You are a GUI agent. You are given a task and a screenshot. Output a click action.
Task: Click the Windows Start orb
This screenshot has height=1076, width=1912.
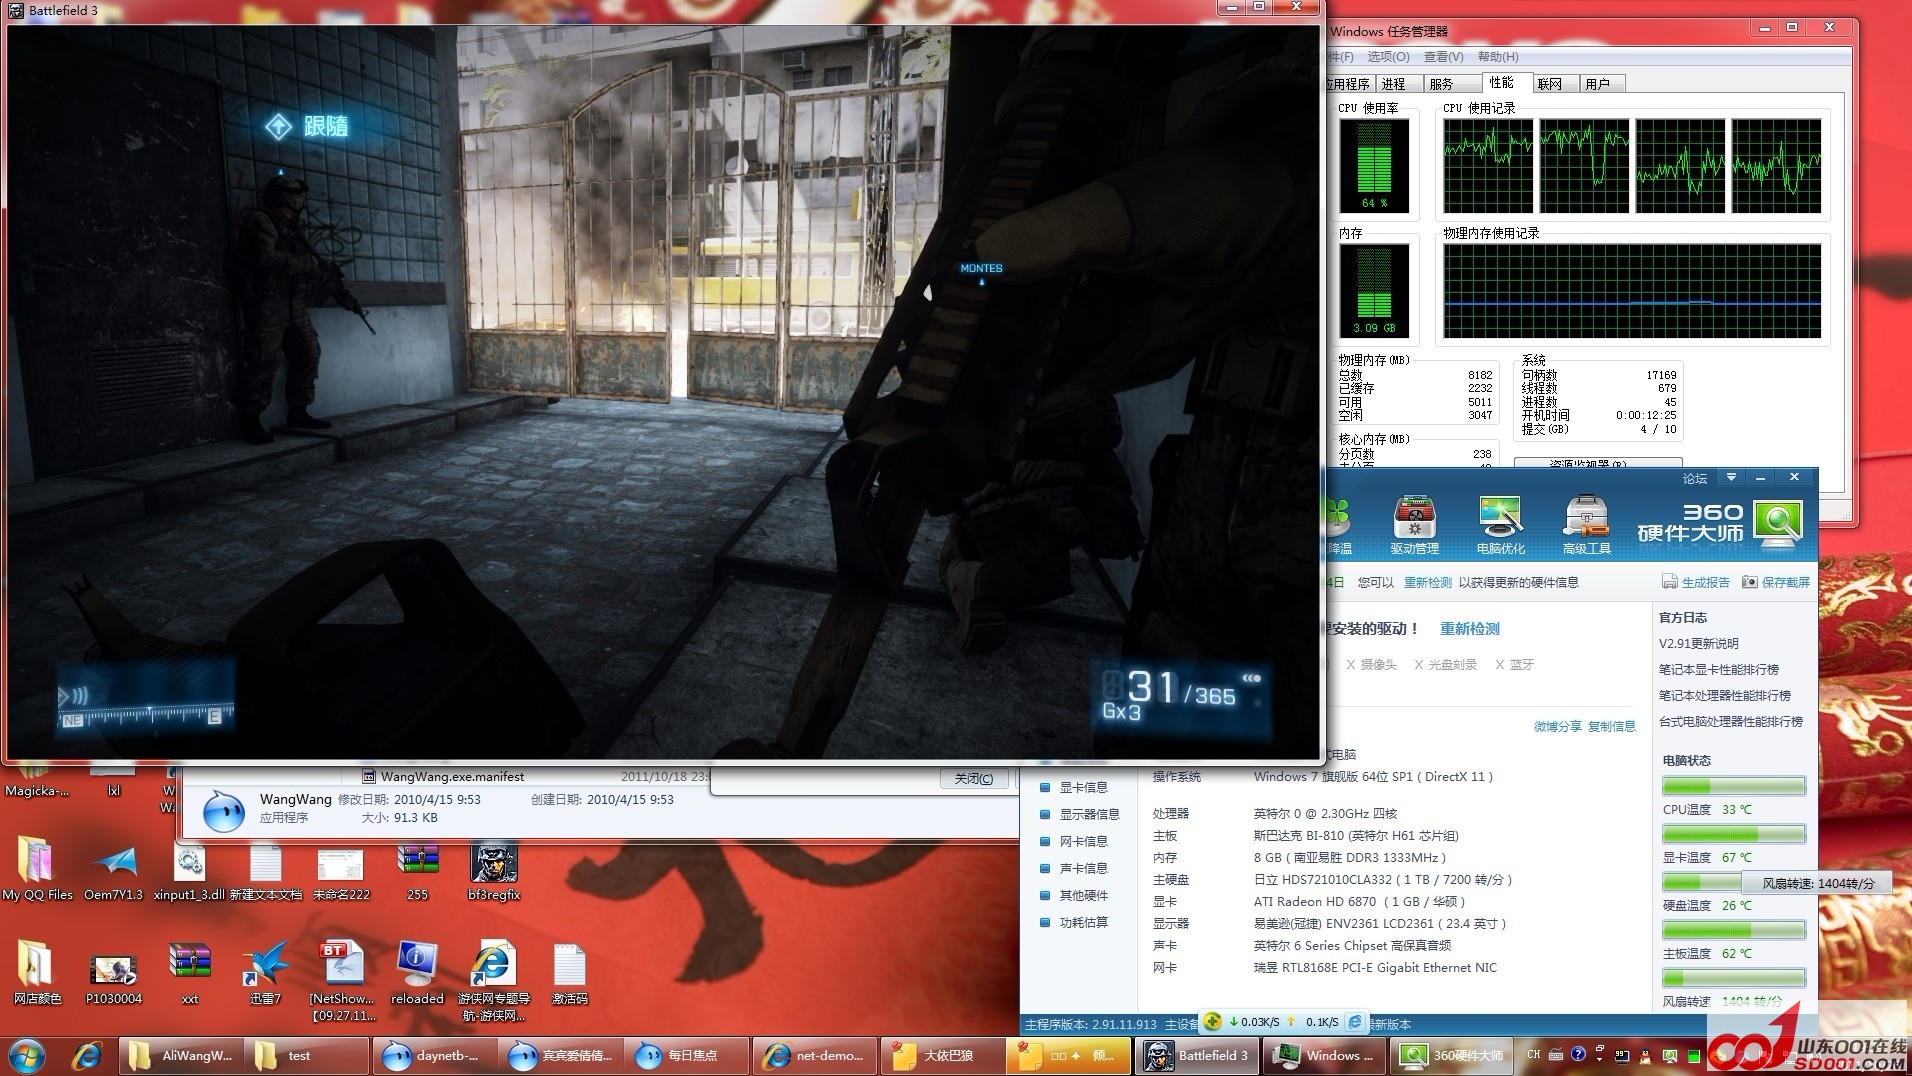[x=27, y=1055]
